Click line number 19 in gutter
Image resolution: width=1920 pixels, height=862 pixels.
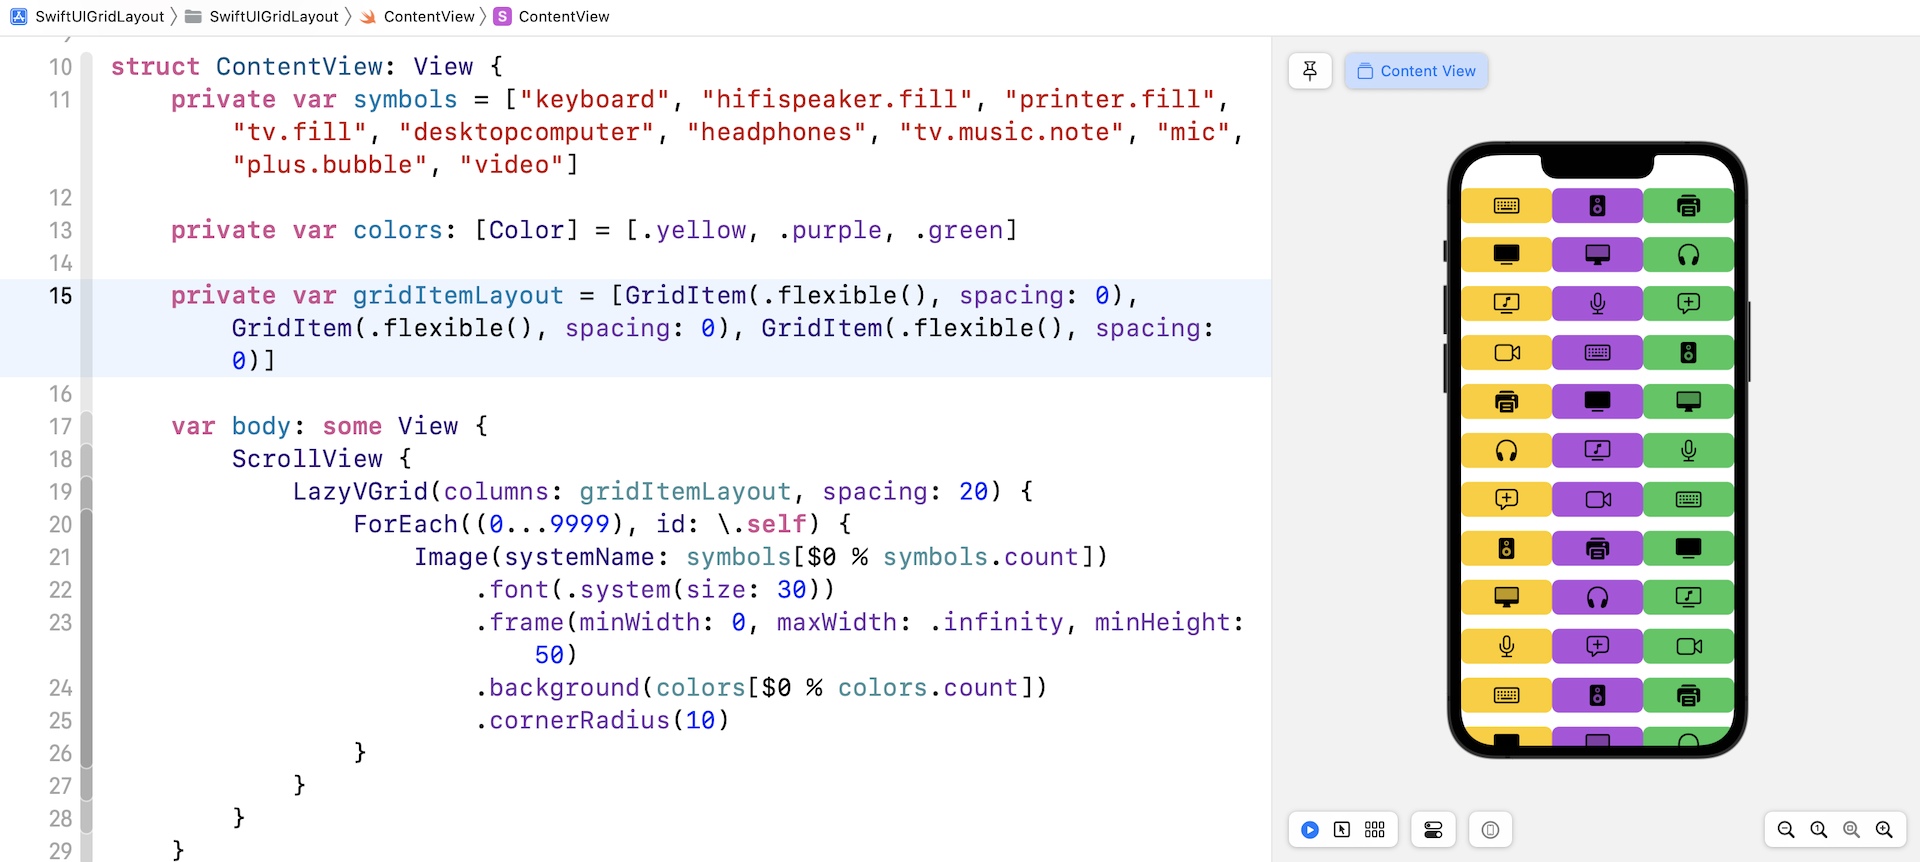coord(60,492)
